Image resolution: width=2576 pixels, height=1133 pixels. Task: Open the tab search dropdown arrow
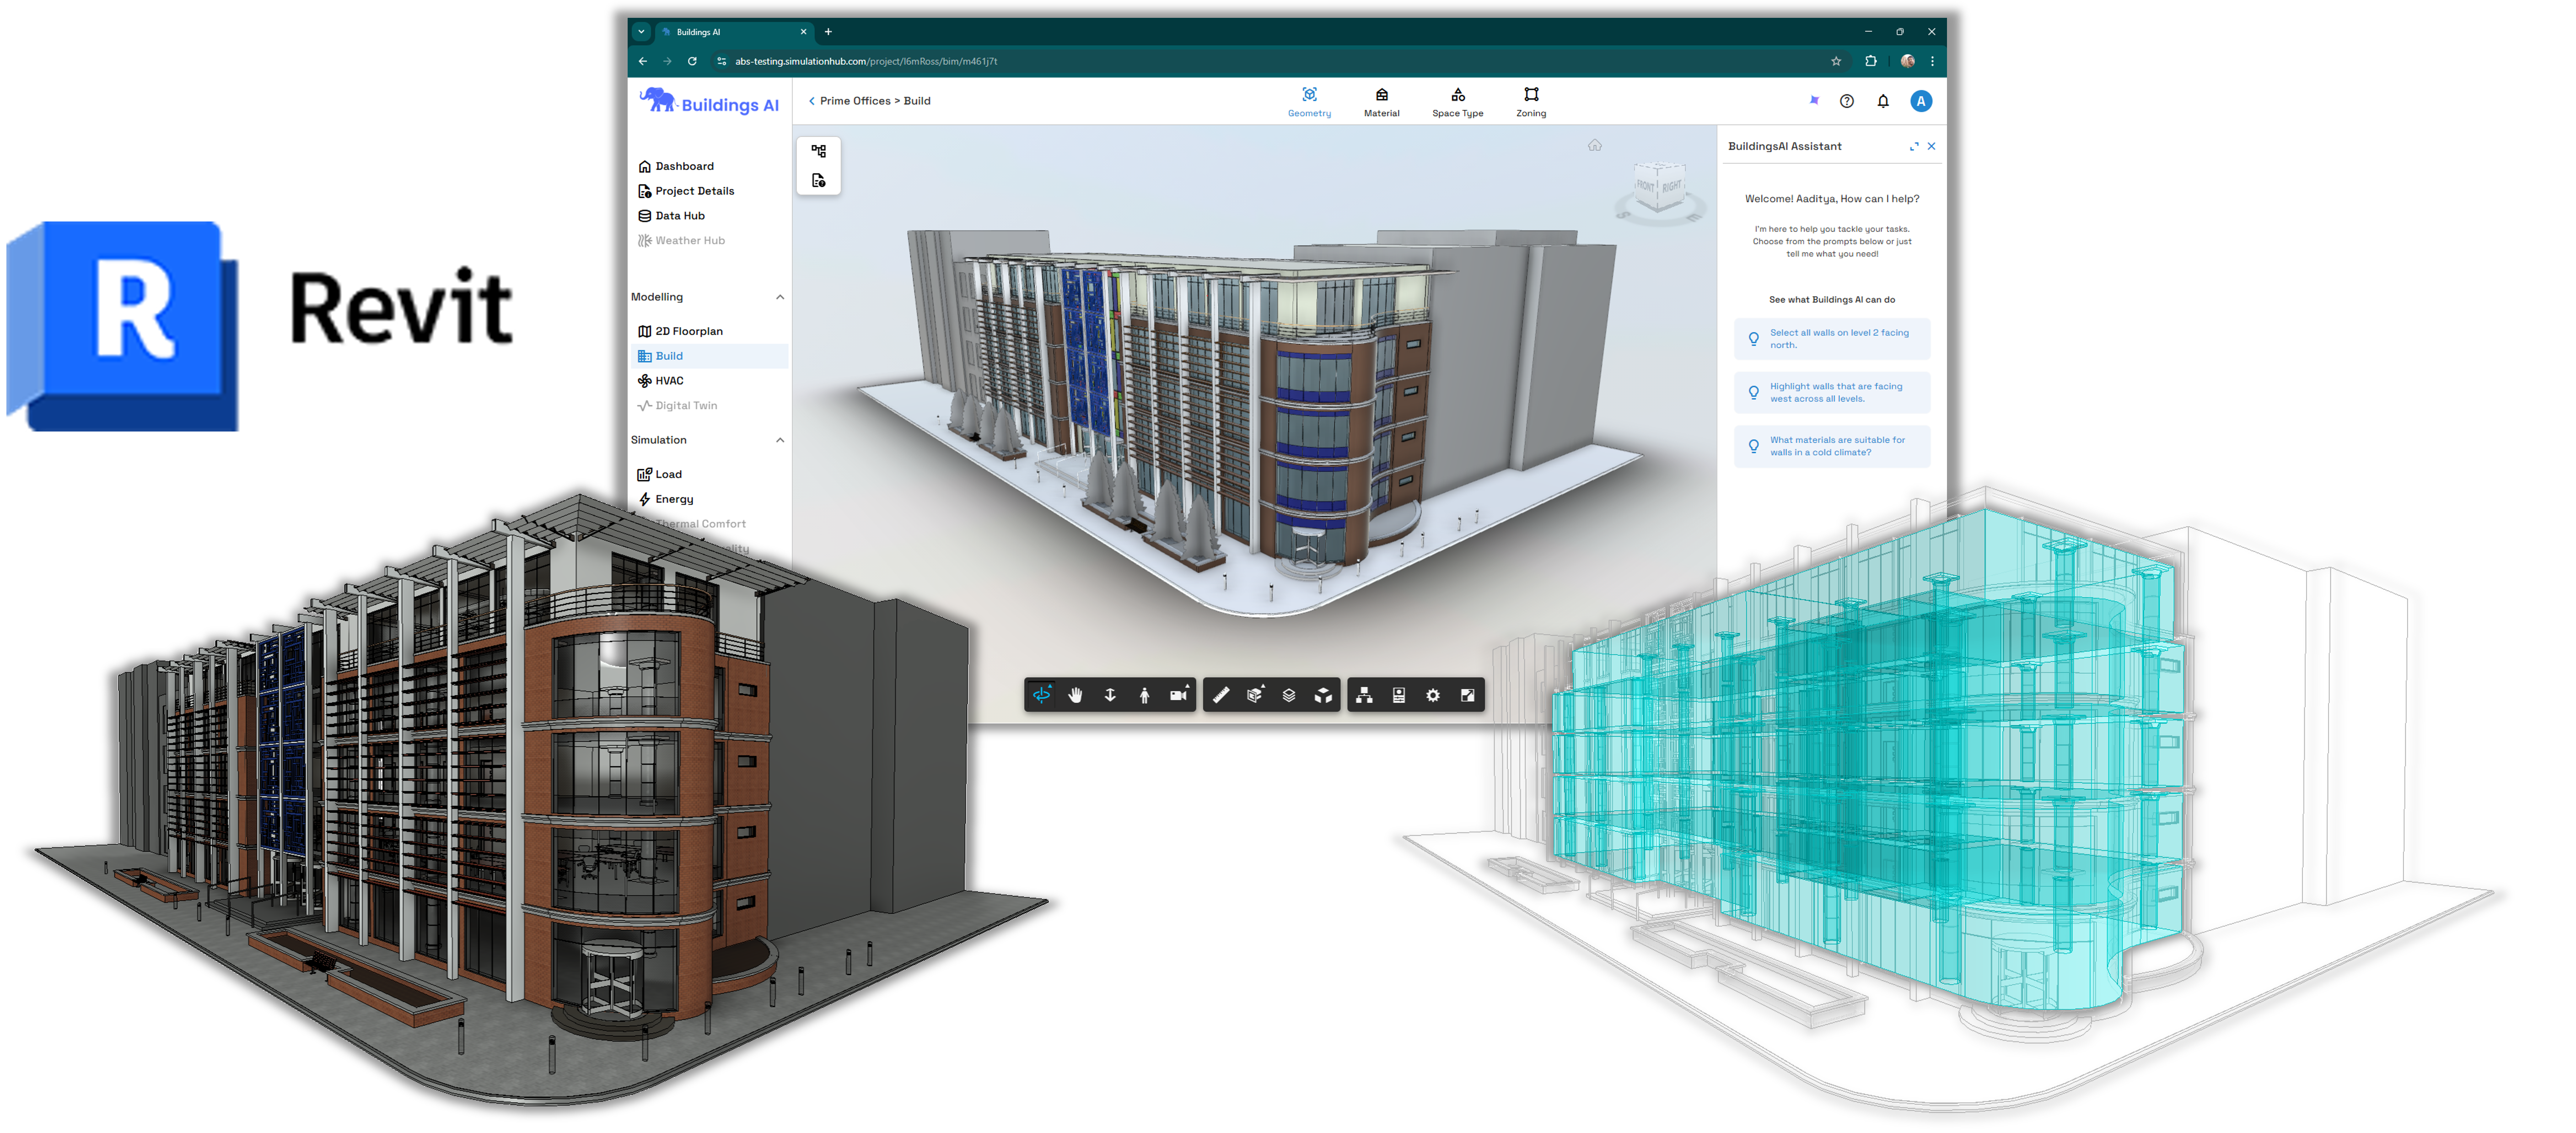641,32
